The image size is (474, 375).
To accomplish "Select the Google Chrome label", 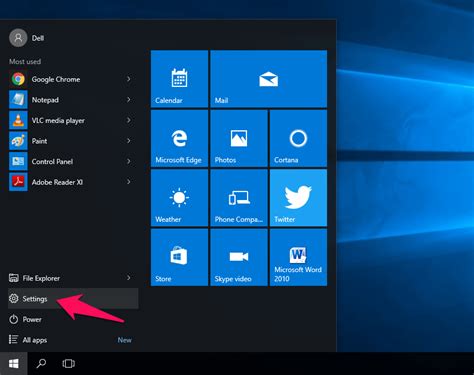I will [56, 79].
